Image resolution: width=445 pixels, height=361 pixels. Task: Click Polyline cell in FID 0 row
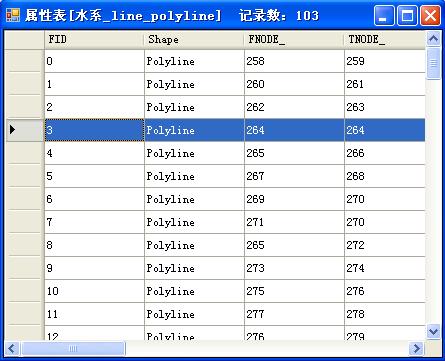pos(194,61)
